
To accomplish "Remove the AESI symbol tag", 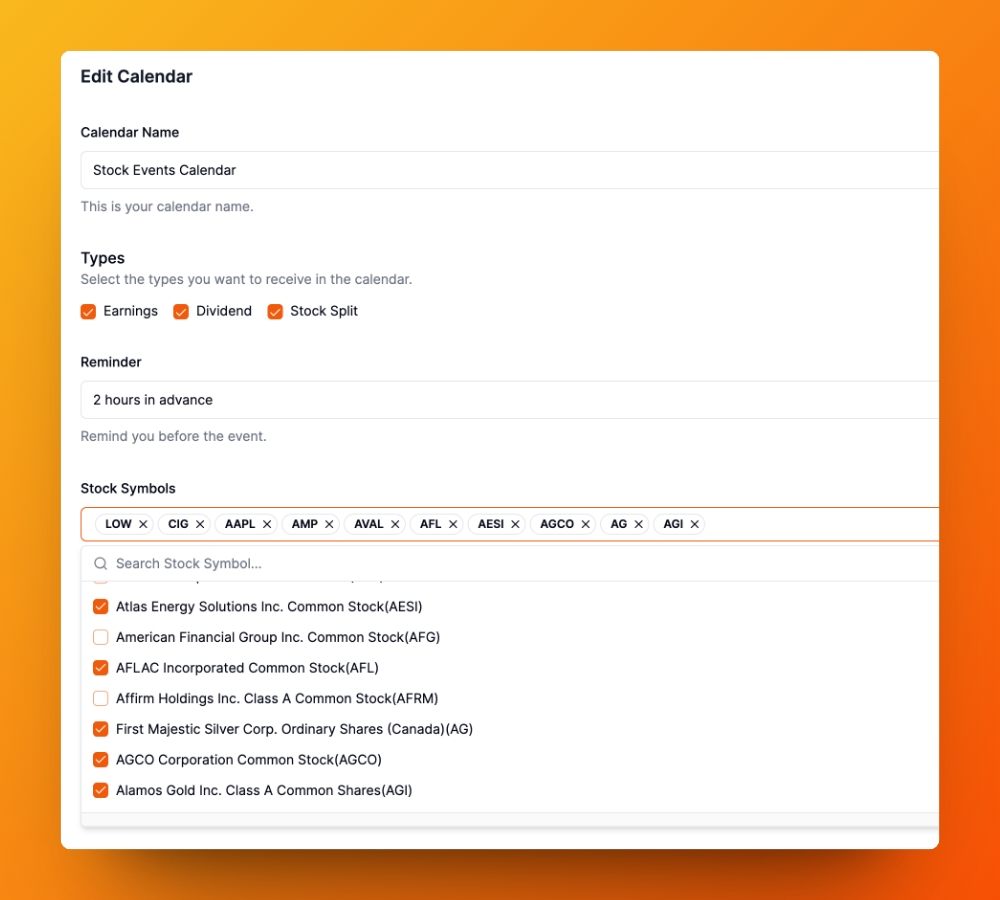I will 515,524.
